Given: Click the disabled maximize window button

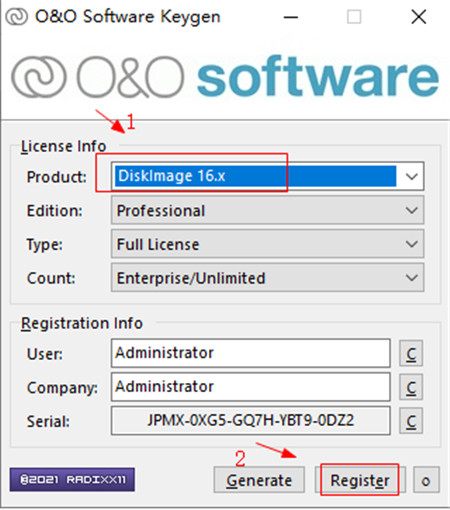Looking at the screenshot, I should 354,17.
